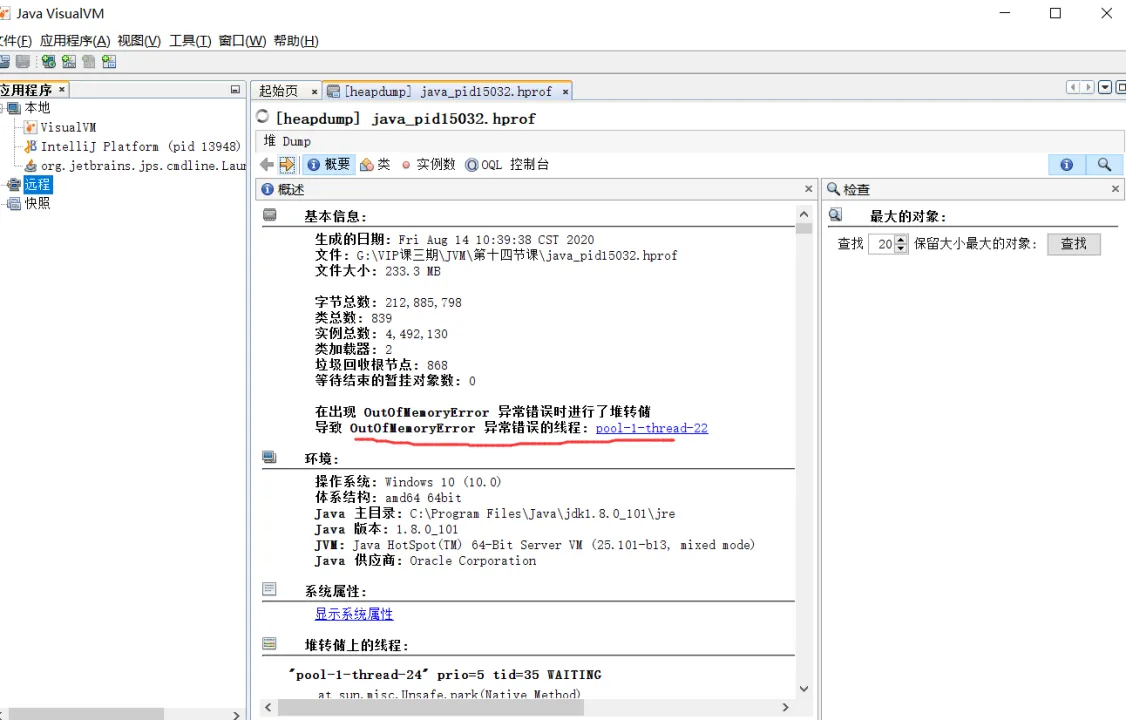Click the object count field showing 20
Viewport: 1126px width, 720px height.
click(882, 244)
